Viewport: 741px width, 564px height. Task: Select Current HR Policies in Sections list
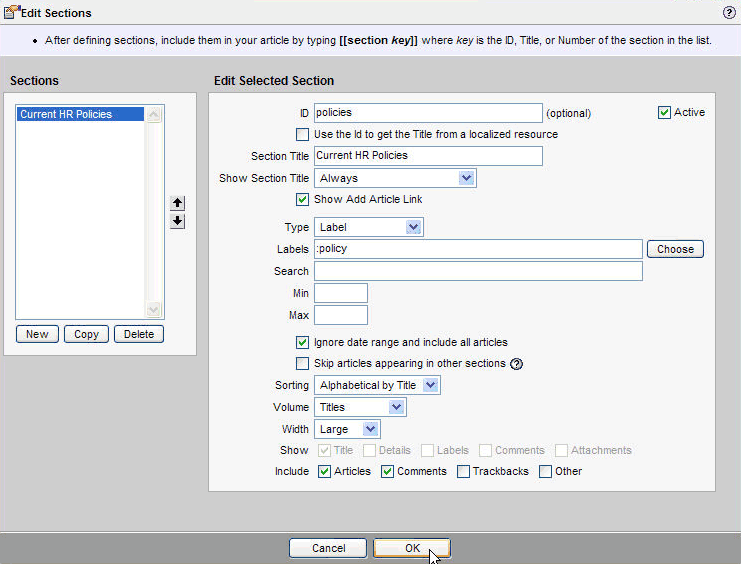(x=66, y=115)
